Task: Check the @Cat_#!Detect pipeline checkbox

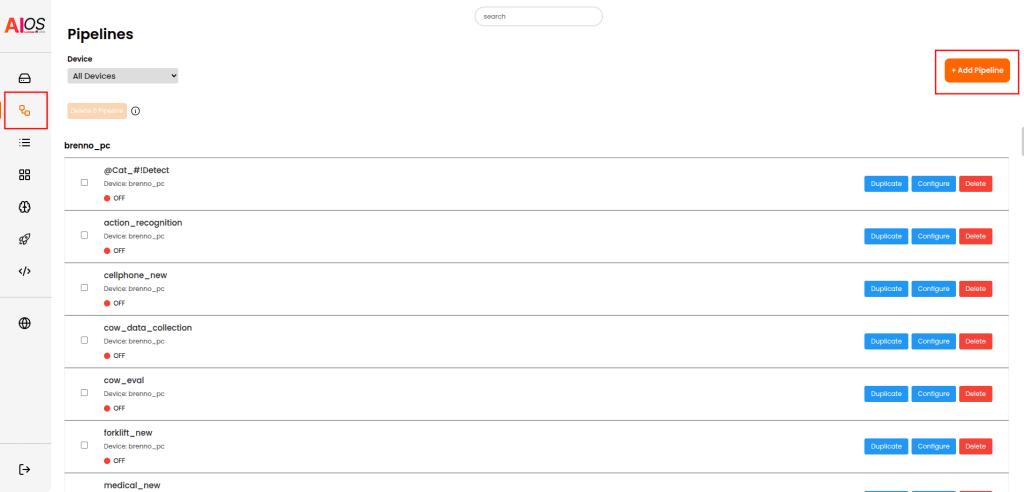Action: [84, 183]
